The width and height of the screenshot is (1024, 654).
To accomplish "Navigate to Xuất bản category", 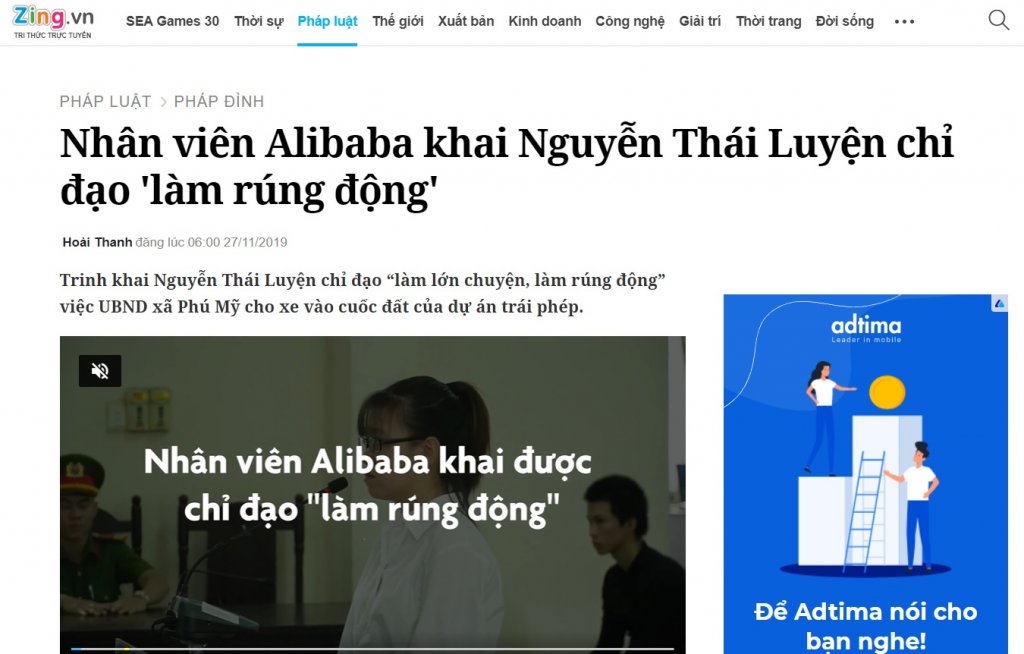I will coord(466,22).
